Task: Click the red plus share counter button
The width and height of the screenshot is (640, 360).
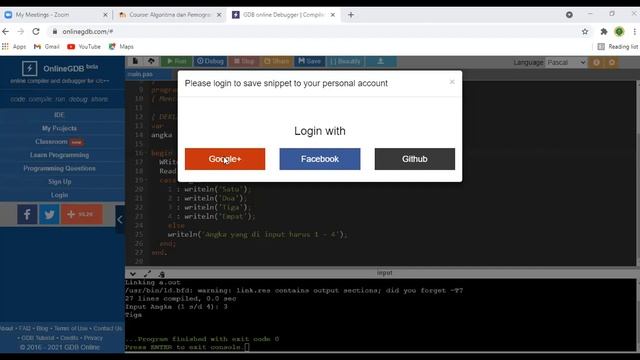Action: pyautogui.click(x=82, y=214)
